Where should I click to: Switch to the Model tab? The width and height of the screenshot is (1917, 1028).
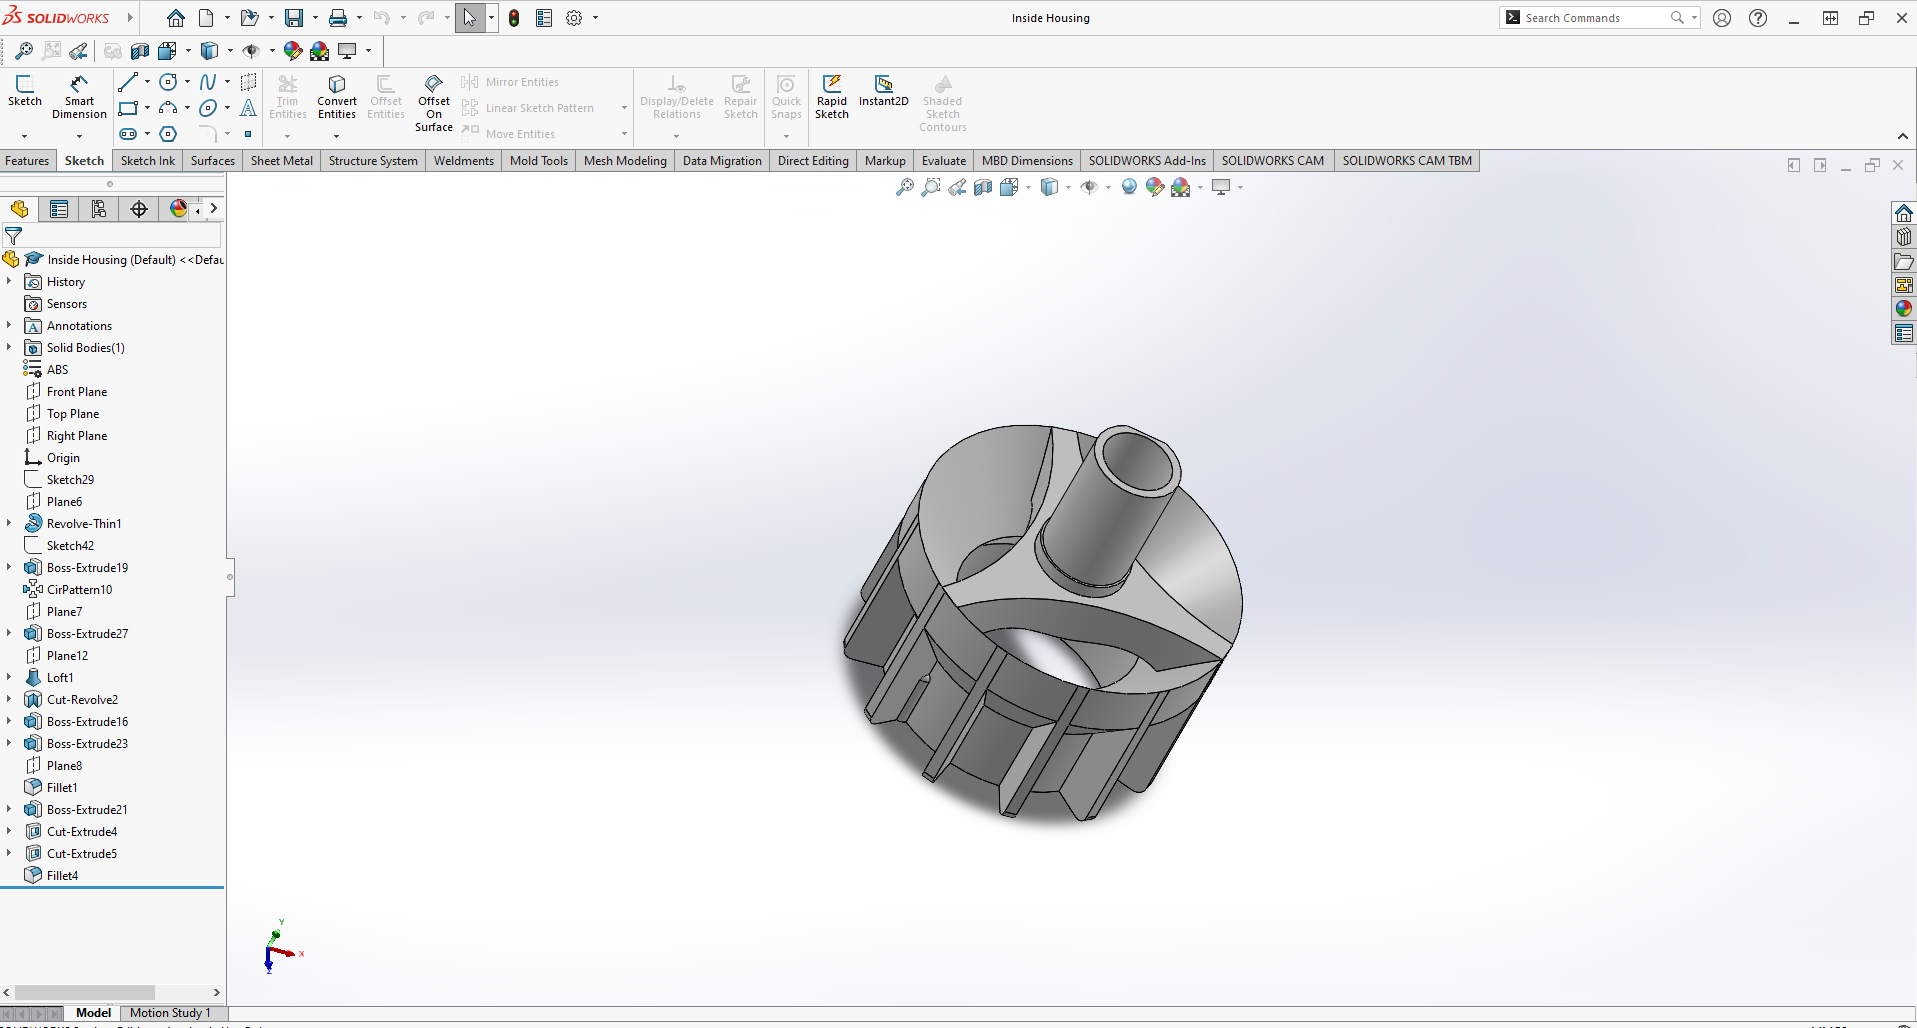pos(93,1013)
